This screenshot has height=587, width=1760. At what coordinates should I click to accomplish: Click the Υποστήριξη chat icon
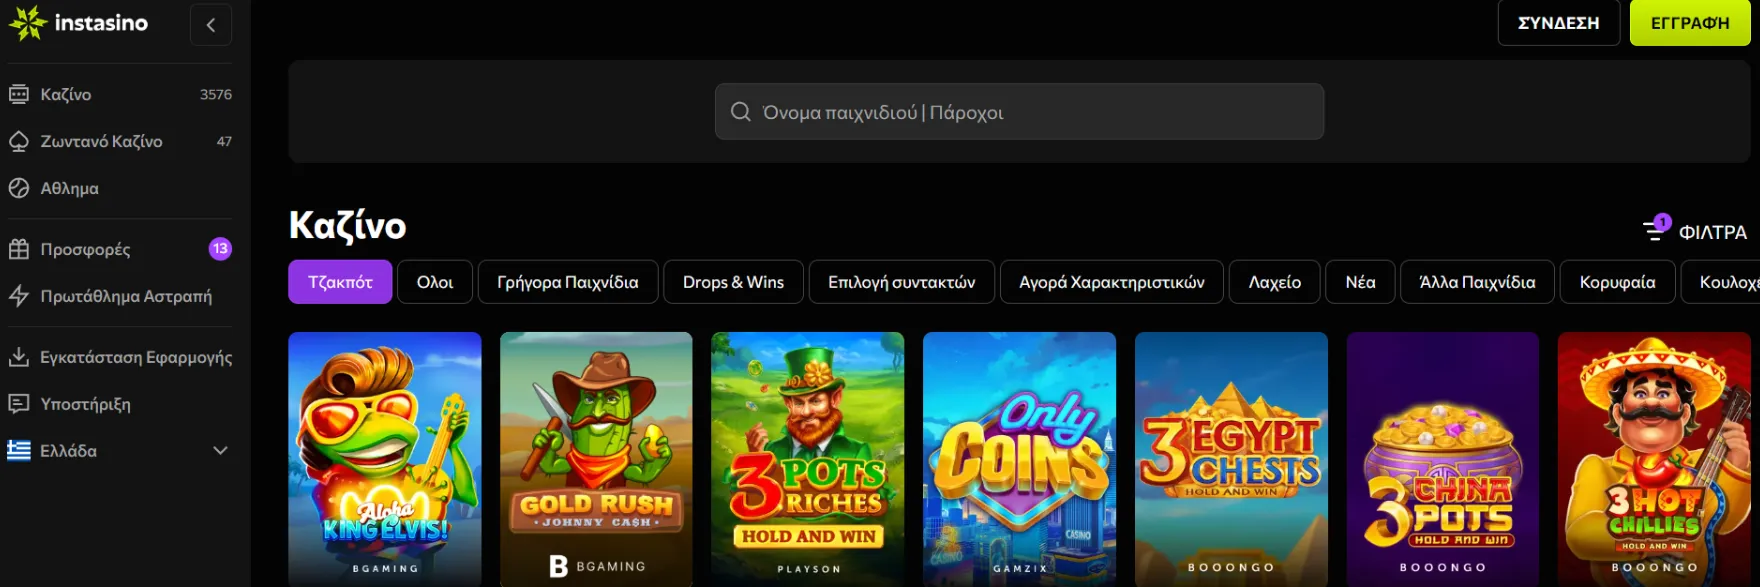click(x=19, y=404)
